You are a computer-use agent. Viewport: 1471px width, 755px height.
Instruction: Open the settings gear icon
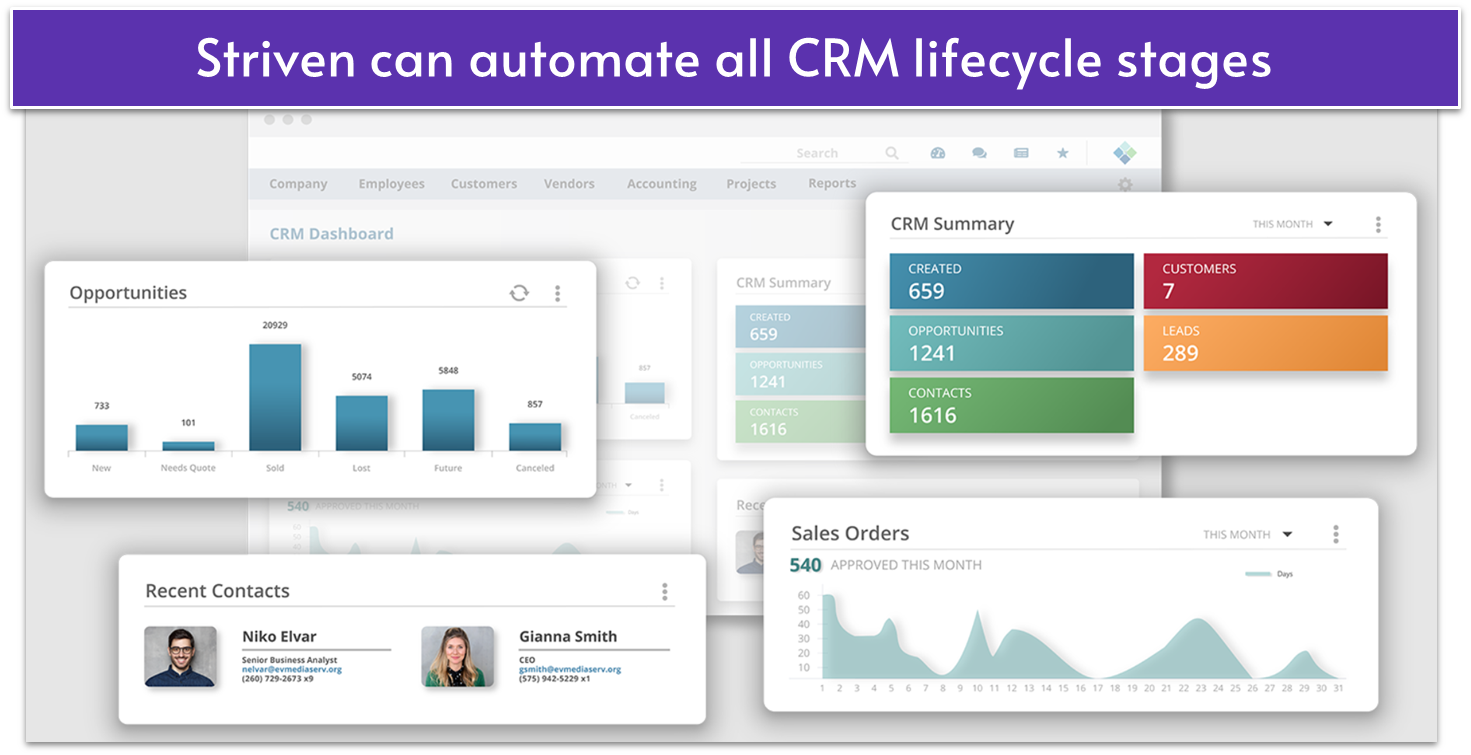(1125, 185)
